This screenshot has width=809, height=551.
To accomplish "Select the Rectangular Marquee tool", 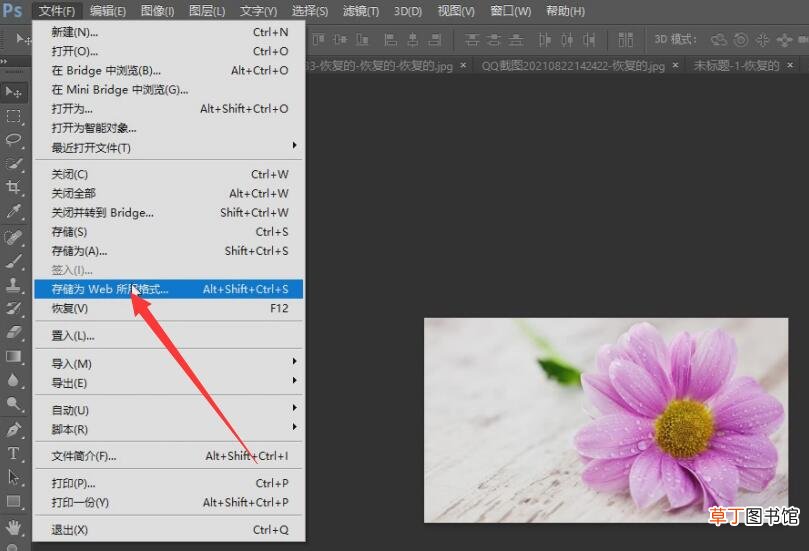I will pos(13,116).
